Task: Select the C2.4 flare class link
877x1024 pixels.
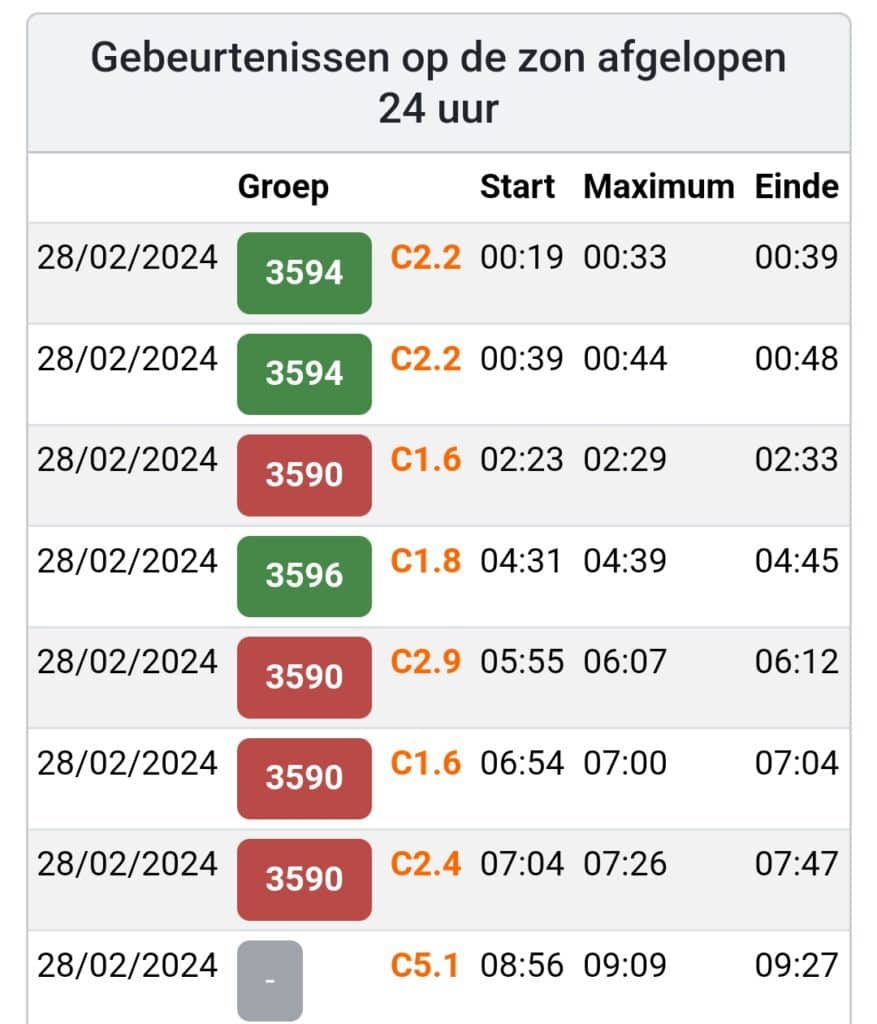Action: pos(425,863)
